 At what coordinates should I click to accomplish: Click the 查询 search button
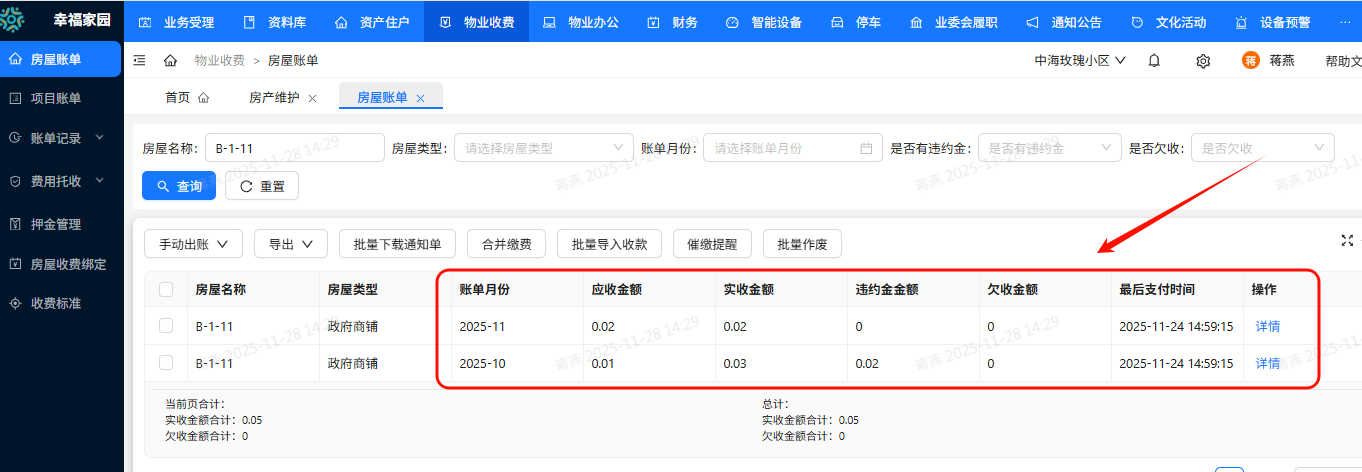(x=180, y=186)
